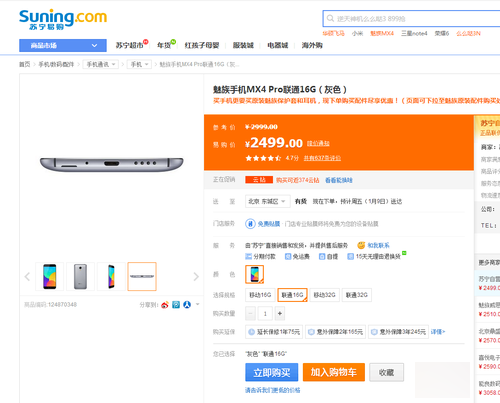Expand more share options arrow
Viewport: 500px width, 403px height.
[x=197, y=304]
